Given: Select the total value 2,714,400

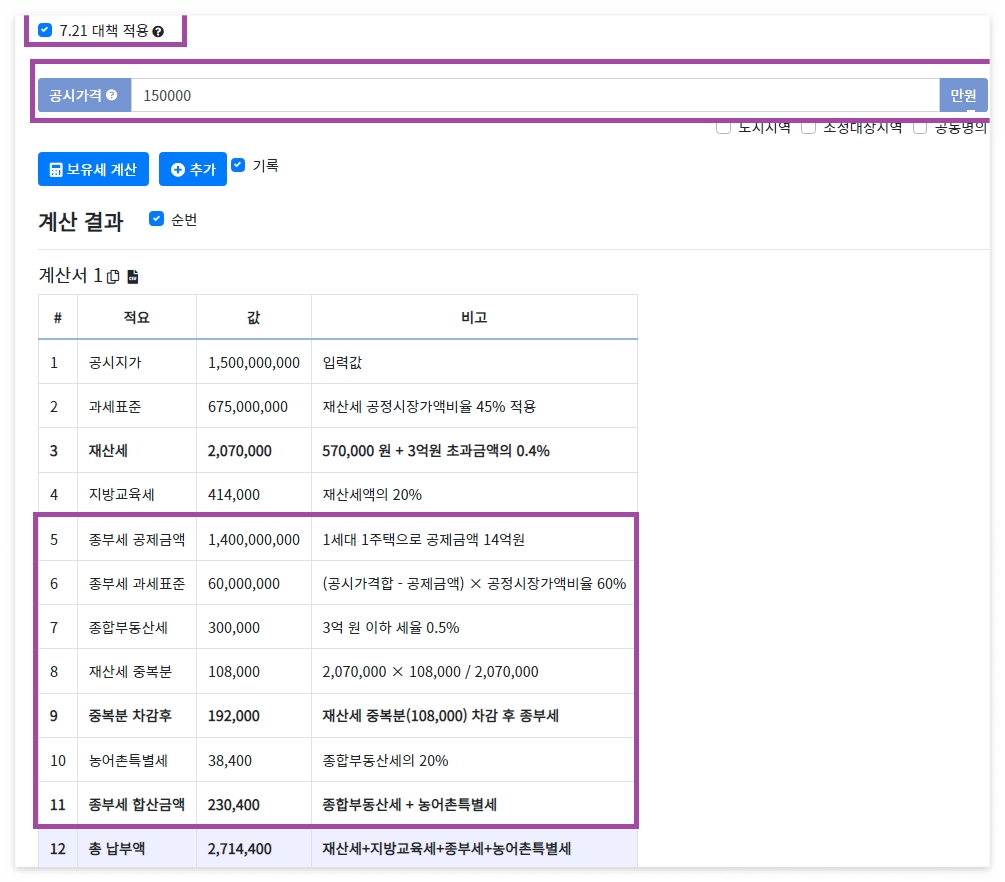Looking at the screenshot, I should tap(240, 849).
